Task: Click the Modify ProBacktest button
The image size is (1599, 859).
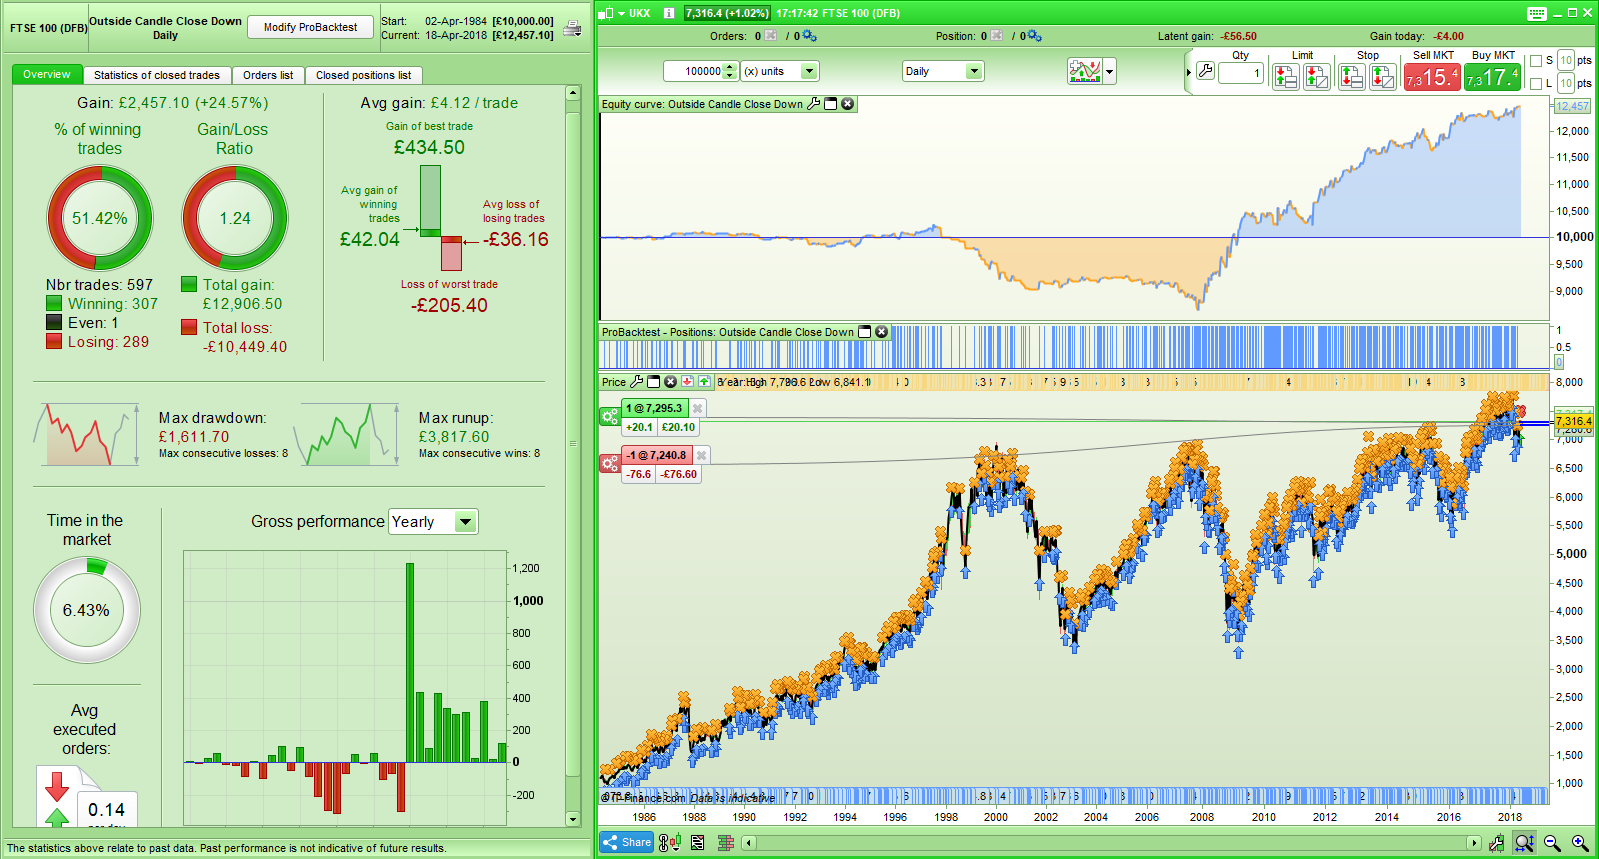Action: tap(310, 27)
